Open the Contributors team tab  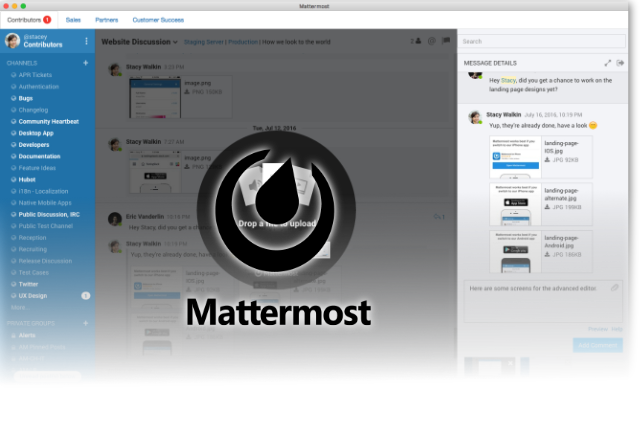[x=29, y=20]
